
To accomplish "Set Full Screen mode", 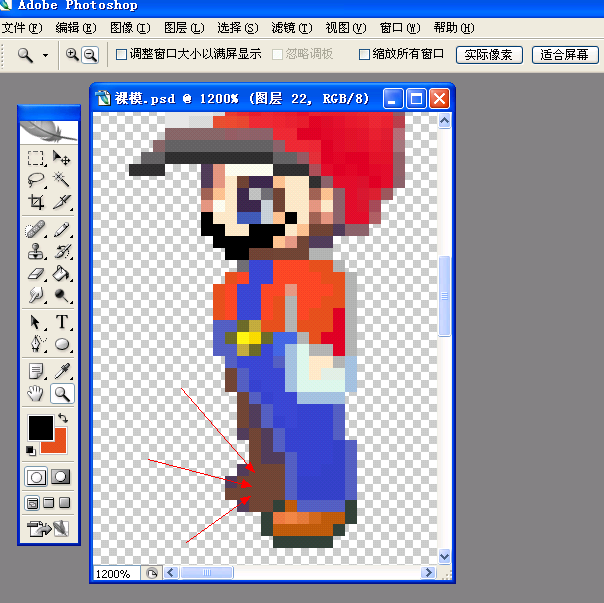I will click(64, 503).
